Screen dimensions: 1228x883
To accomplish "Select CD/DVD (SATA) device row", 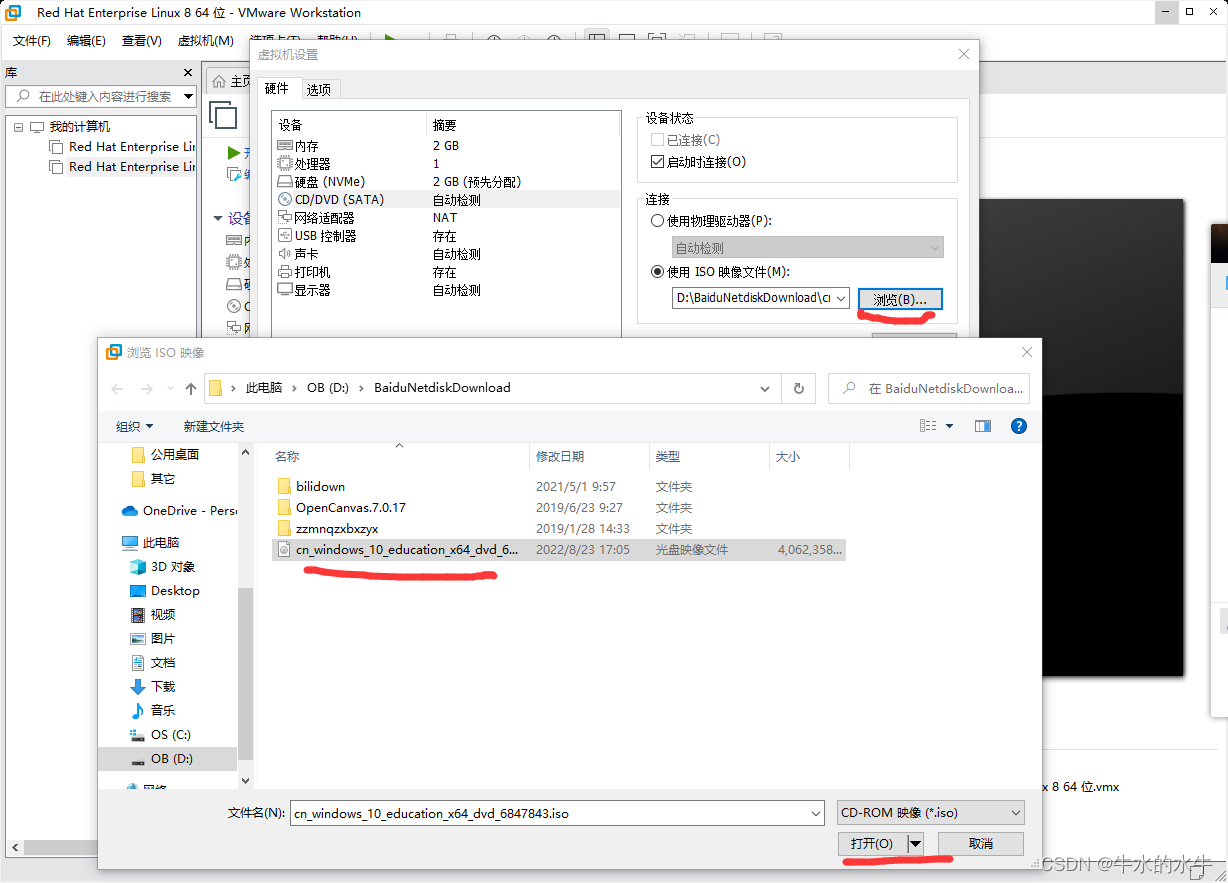I will point(448,200).
